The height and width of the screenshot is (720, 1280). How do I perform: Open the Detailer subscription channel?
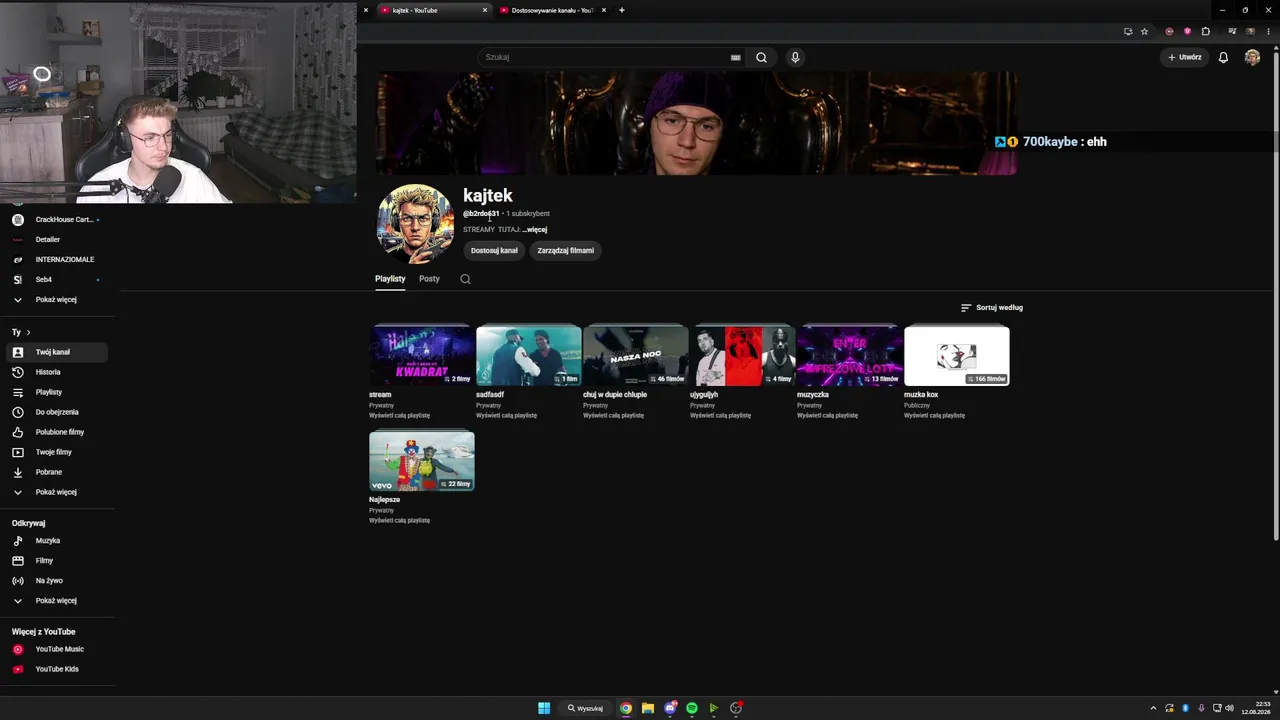[57, 240]
